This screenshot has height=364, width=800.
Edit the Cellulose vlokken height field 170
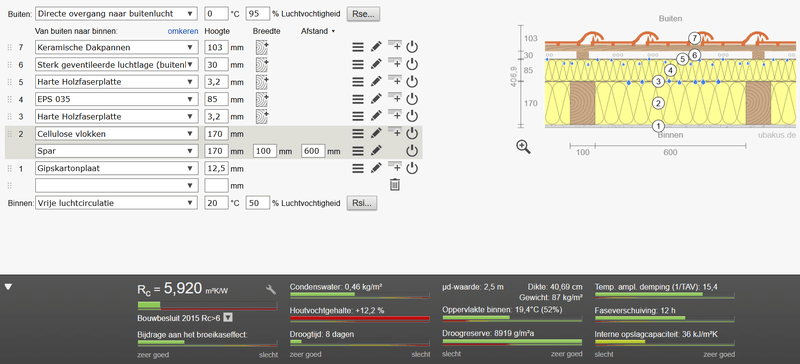tap(216, 134)
